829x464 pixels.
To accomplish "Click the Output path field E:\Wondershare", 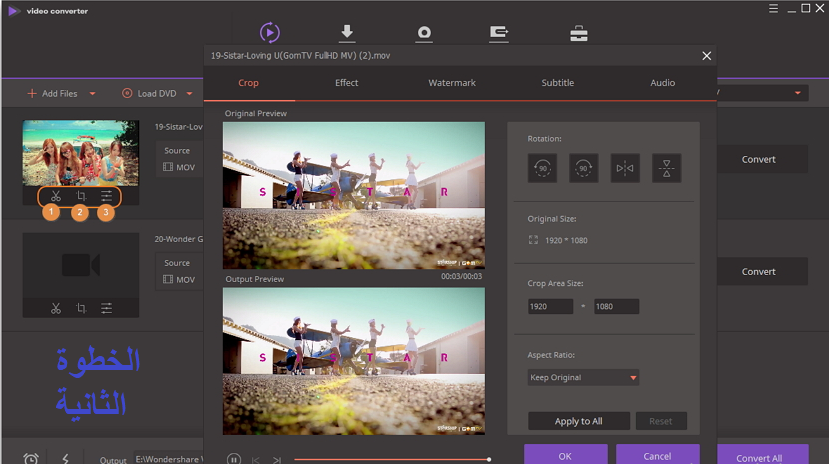I will 167,459.
